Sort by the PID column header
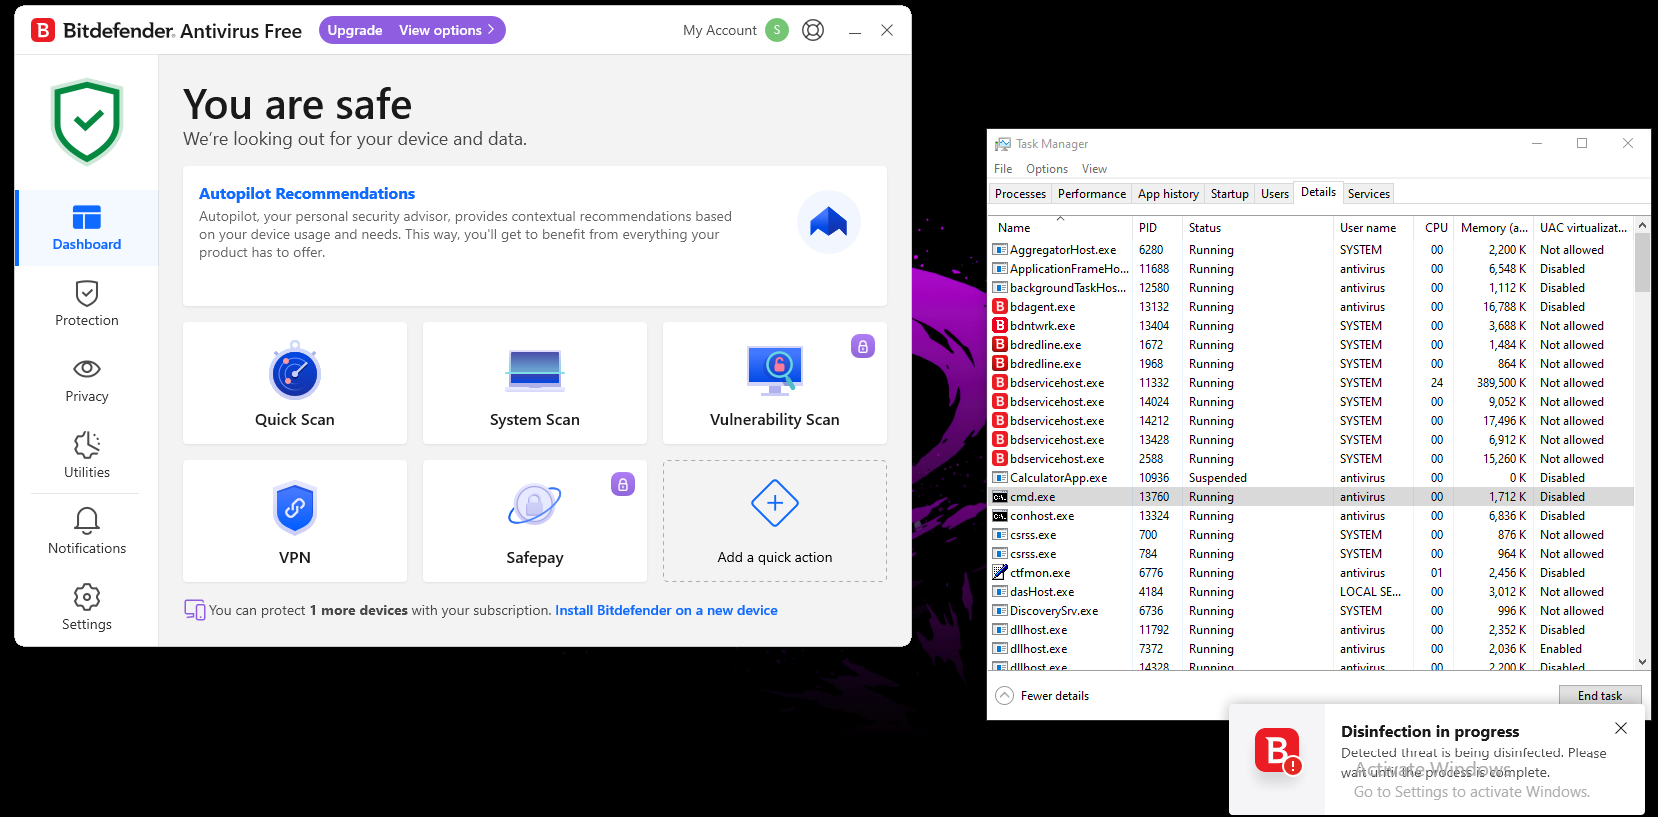The height and width of the screenshot is (817, 1658). click(x=1158, y=227)
